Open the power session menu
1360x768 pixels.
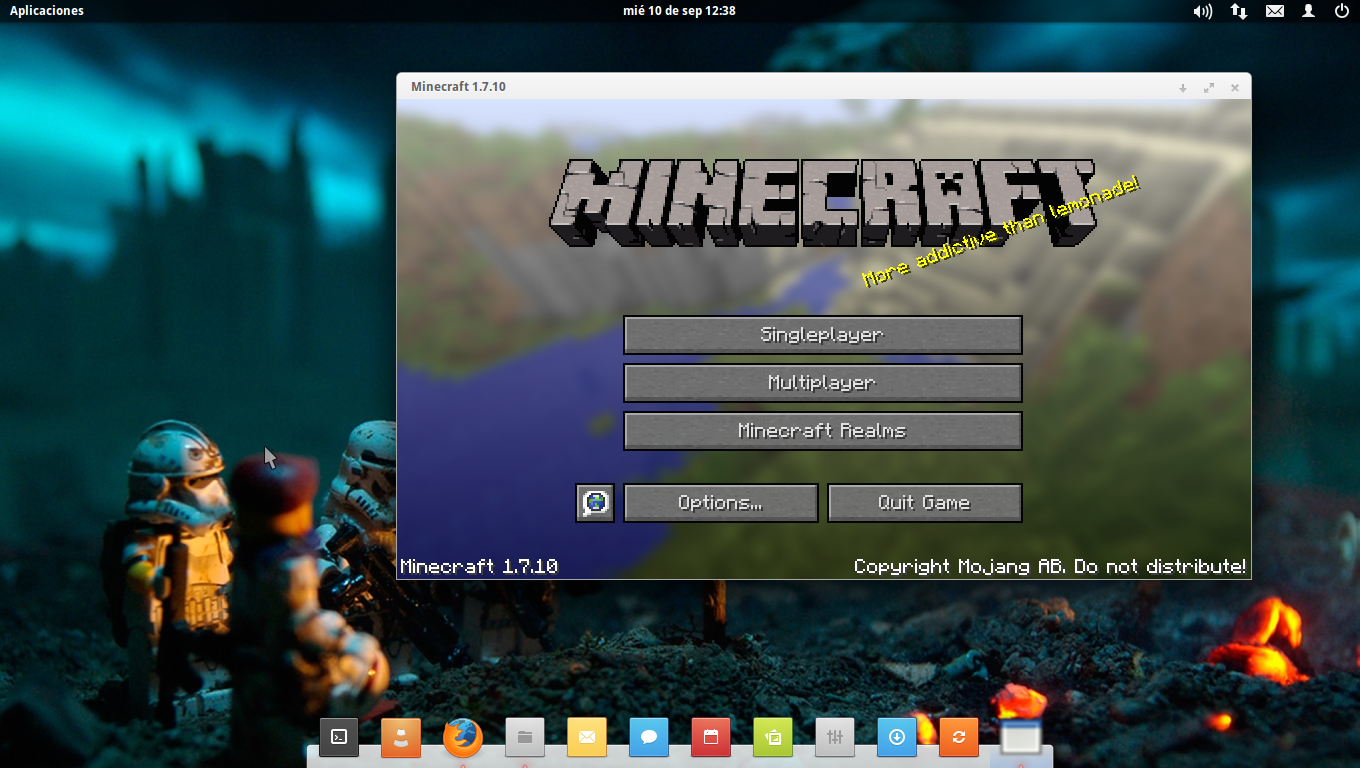(1341, 11)
